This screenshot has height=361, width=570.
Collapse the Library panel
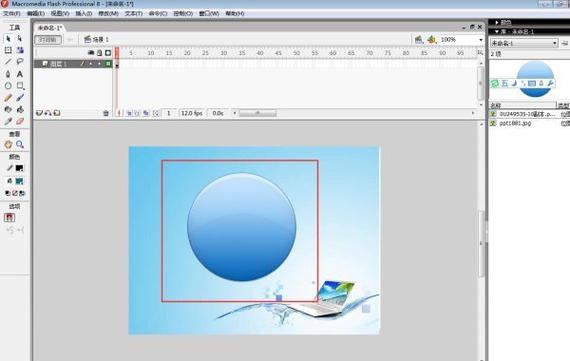pyautogui.click(x=497, y=32)
